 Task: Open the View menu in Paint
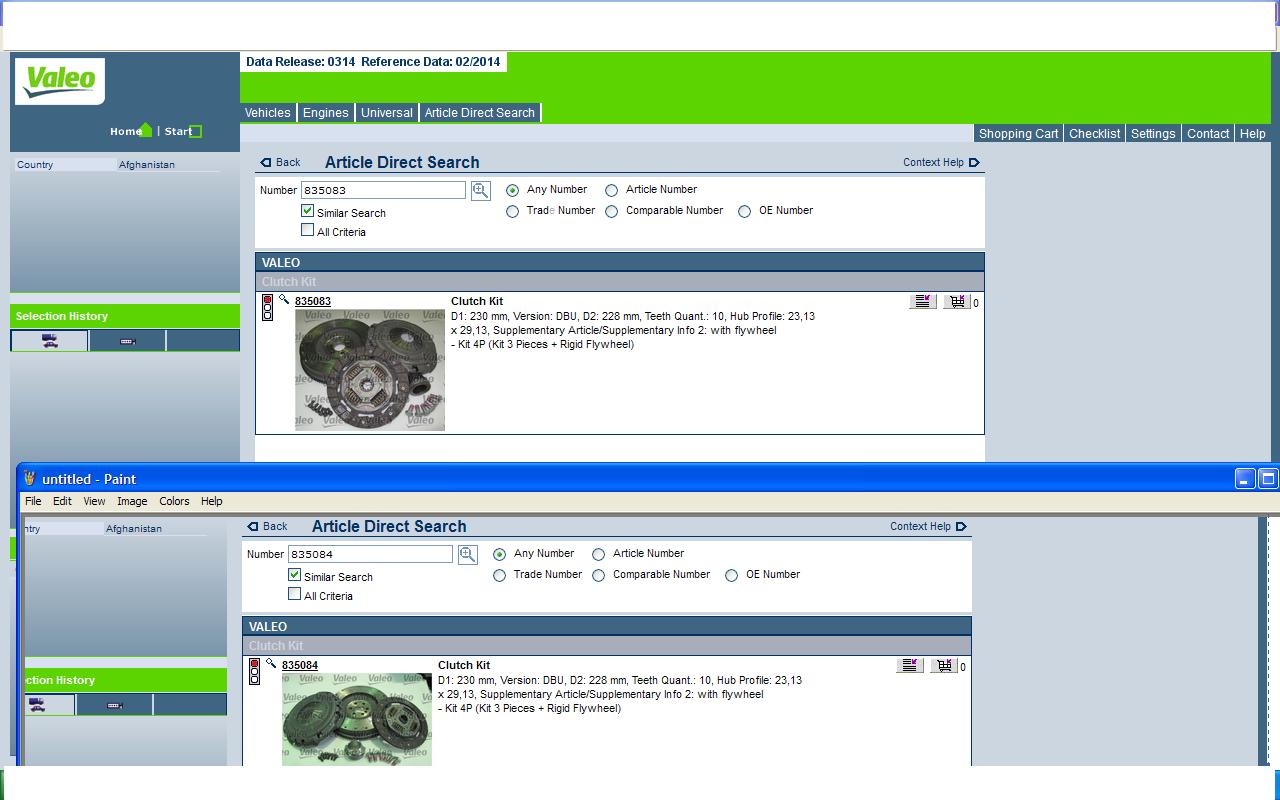94,501
